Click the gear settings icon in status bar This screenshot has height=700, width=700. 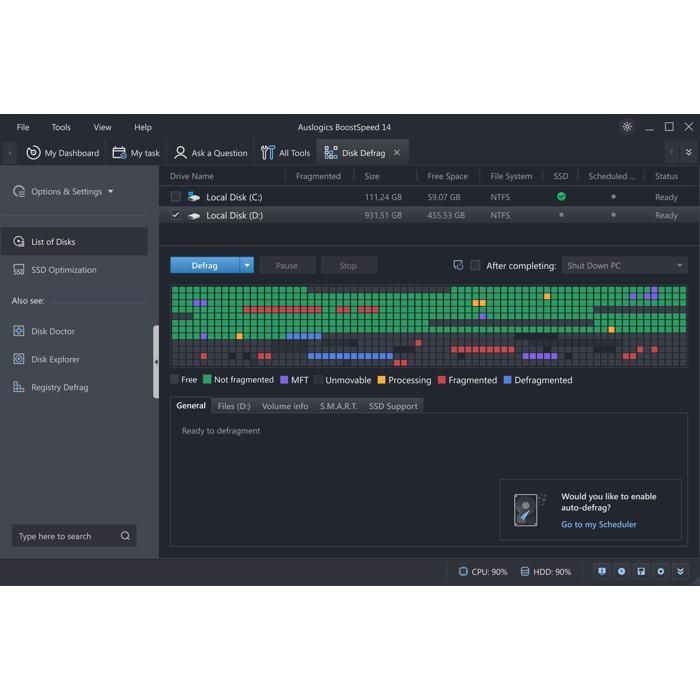click(x=661, y=571)
